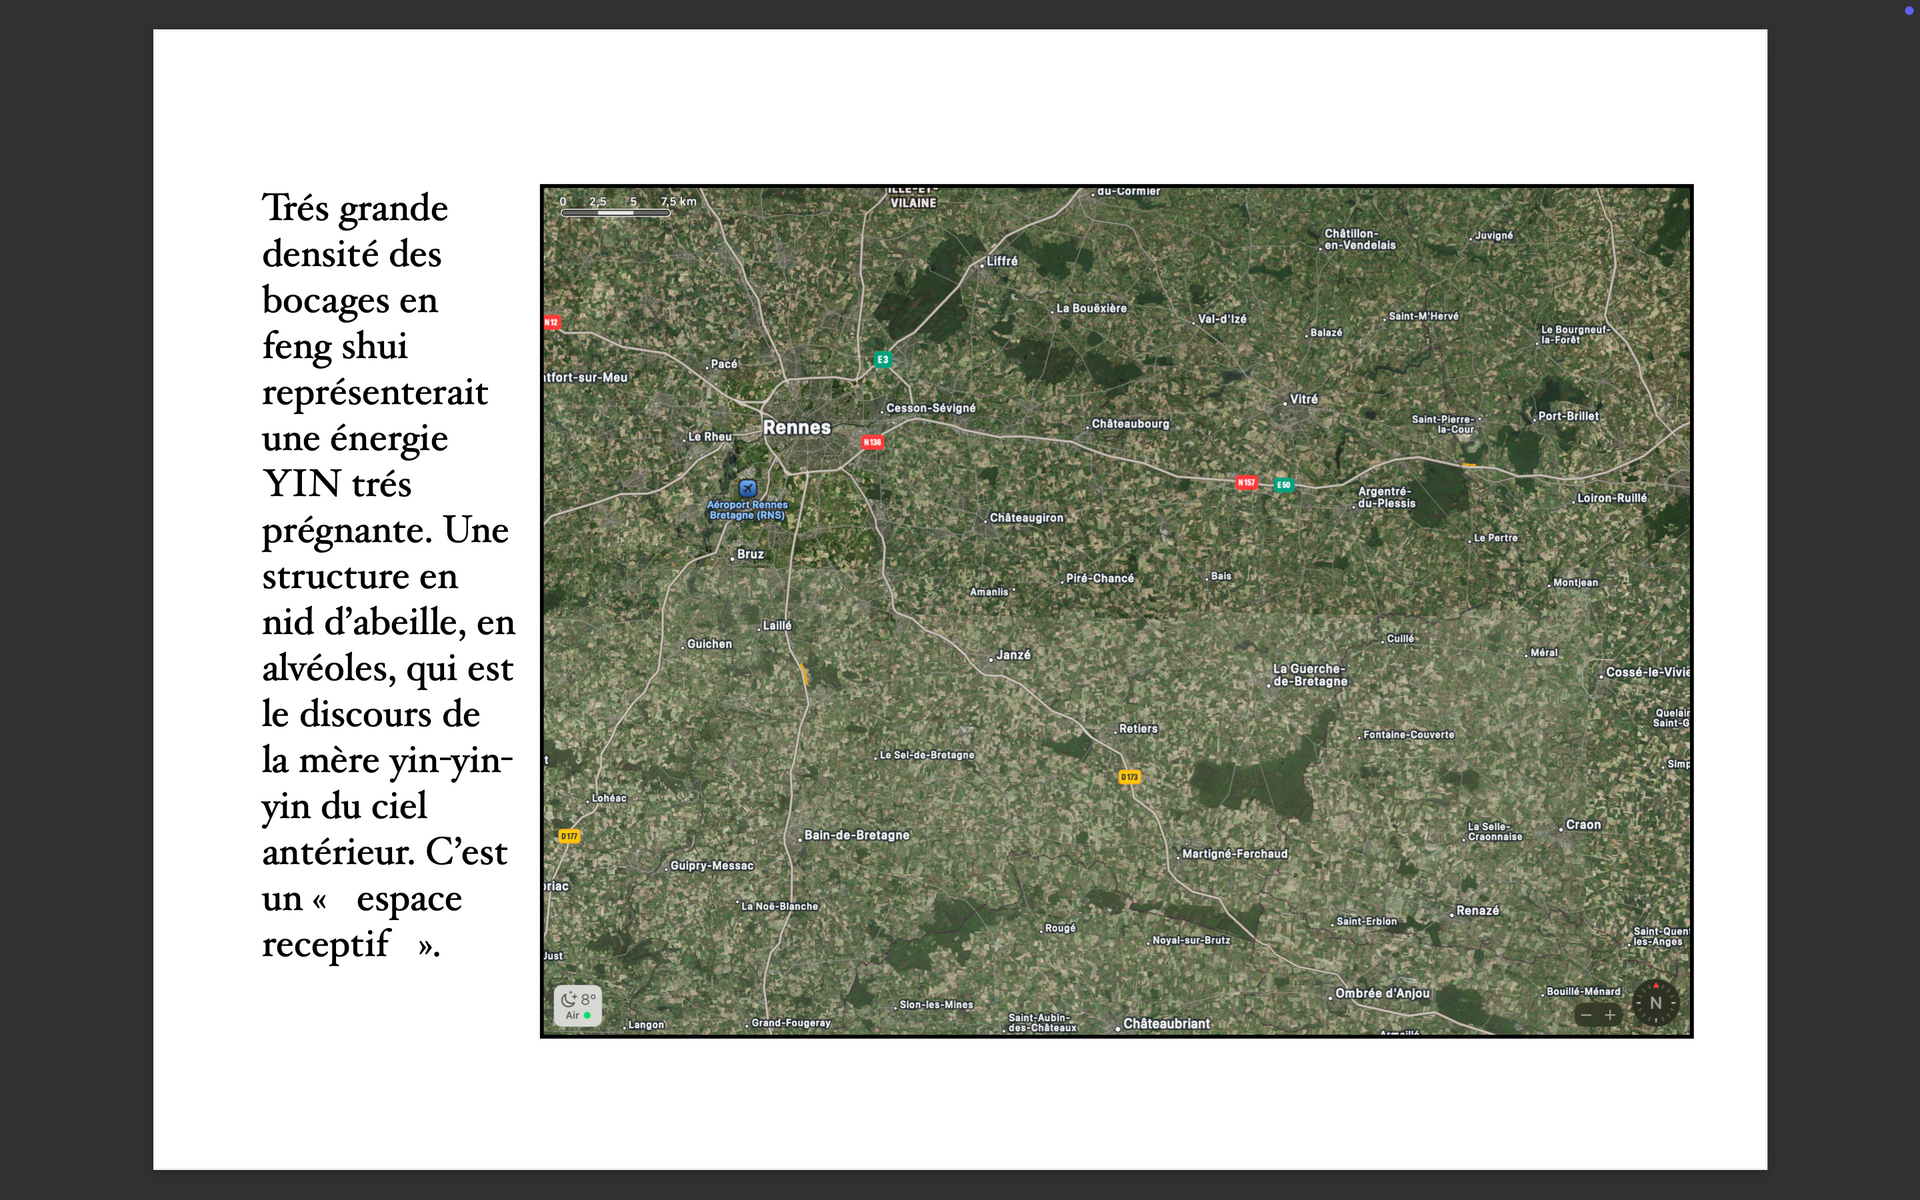Click the yellow D173 road badge
The image size is (1920, 1200).
(x=1129, y=777)
